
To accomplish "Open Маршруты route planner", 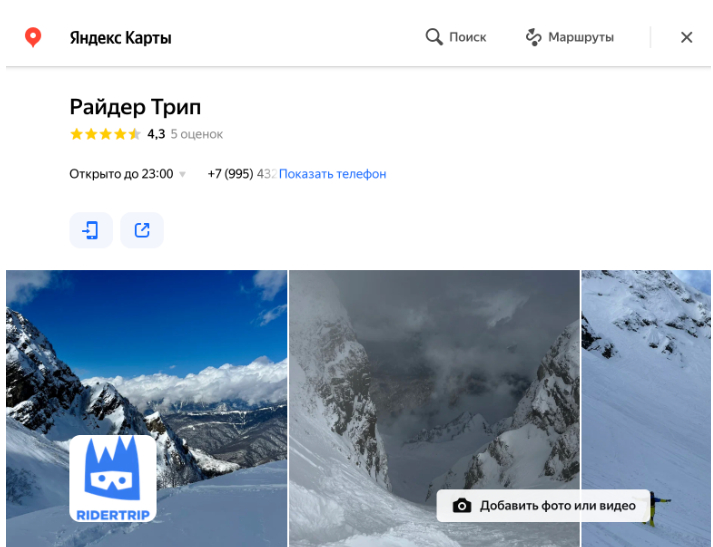I will [x=569, y=37].
